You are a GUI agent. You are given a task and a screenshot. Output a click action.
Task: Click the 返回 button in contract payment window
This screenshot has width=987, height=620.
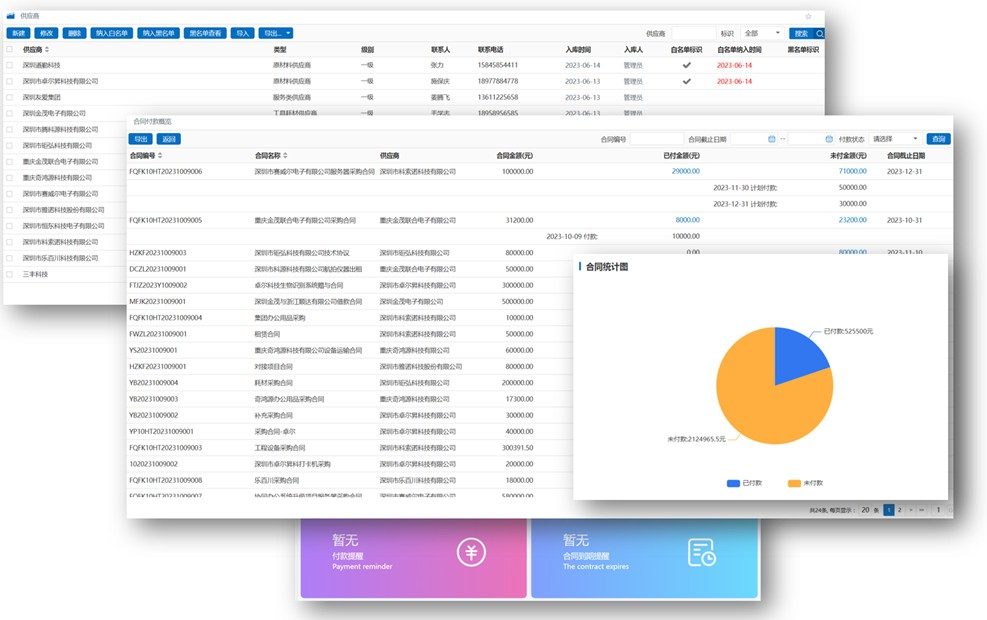click(169, 139)
